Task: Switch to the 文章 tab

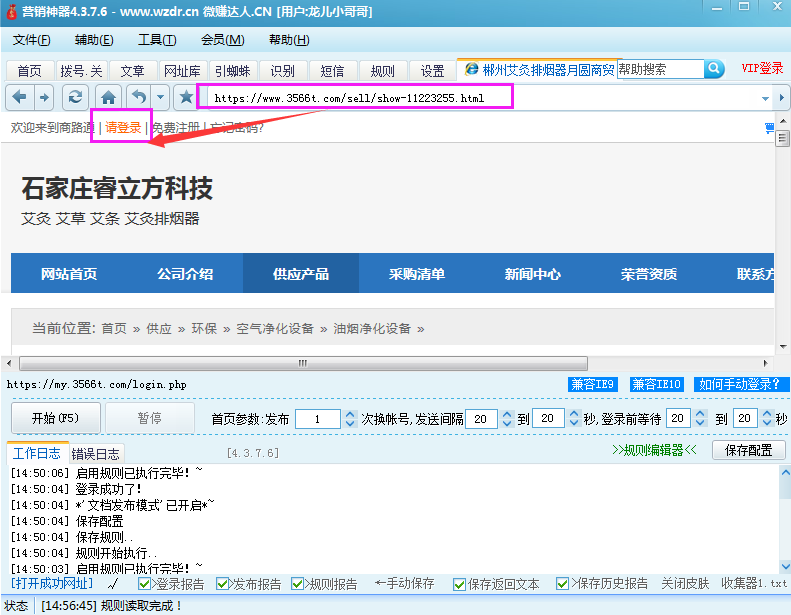Action: pyautogui.click(x=133, y=71)
